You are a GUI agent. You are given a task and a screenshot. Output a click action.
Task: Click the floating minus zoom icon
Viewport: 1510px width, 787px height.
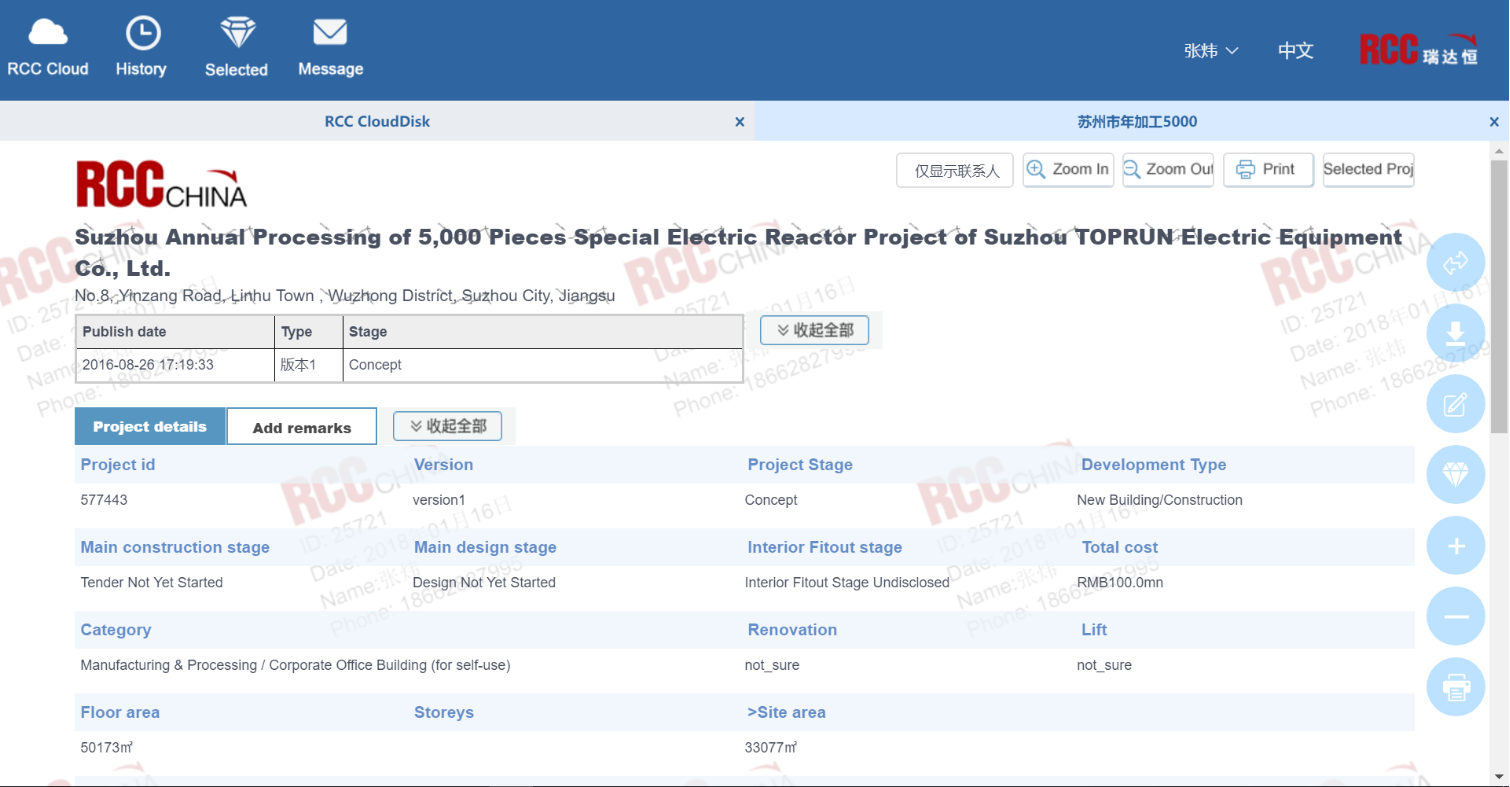(x=1456, y=616)
